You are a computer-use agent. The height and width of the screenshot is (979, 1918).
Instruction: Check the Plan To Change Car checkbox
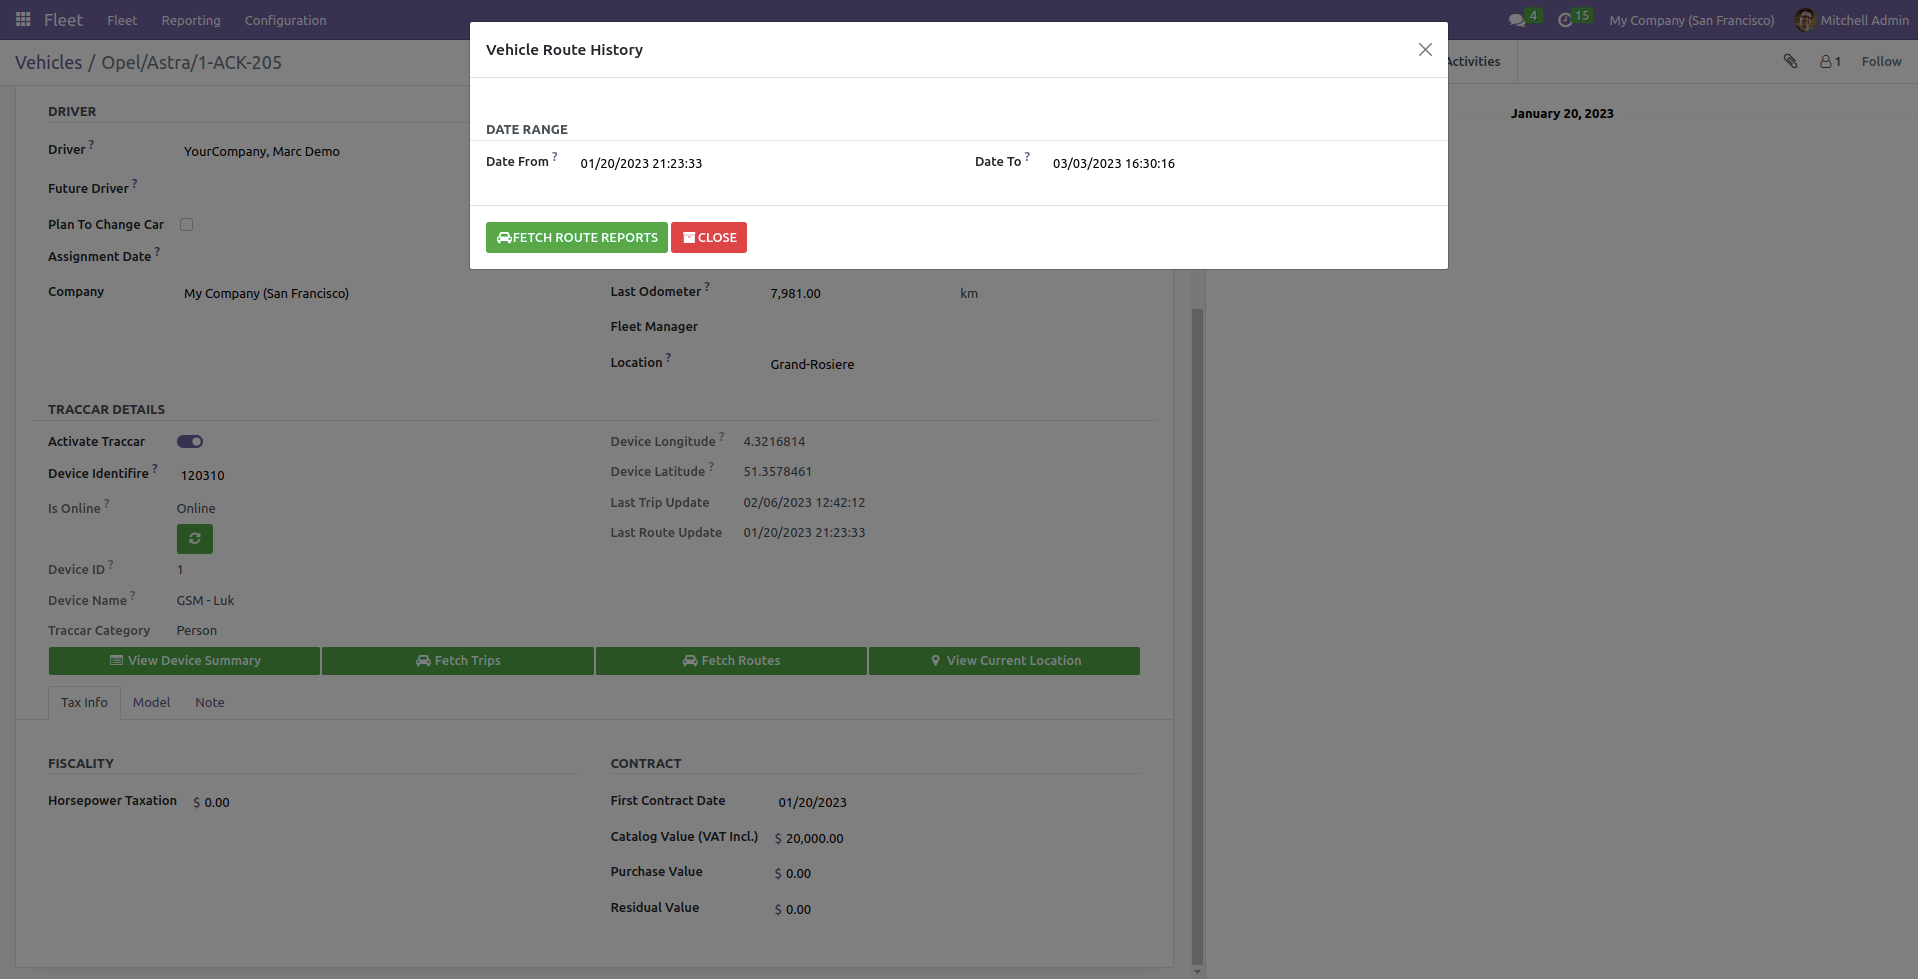pos(187,225)
